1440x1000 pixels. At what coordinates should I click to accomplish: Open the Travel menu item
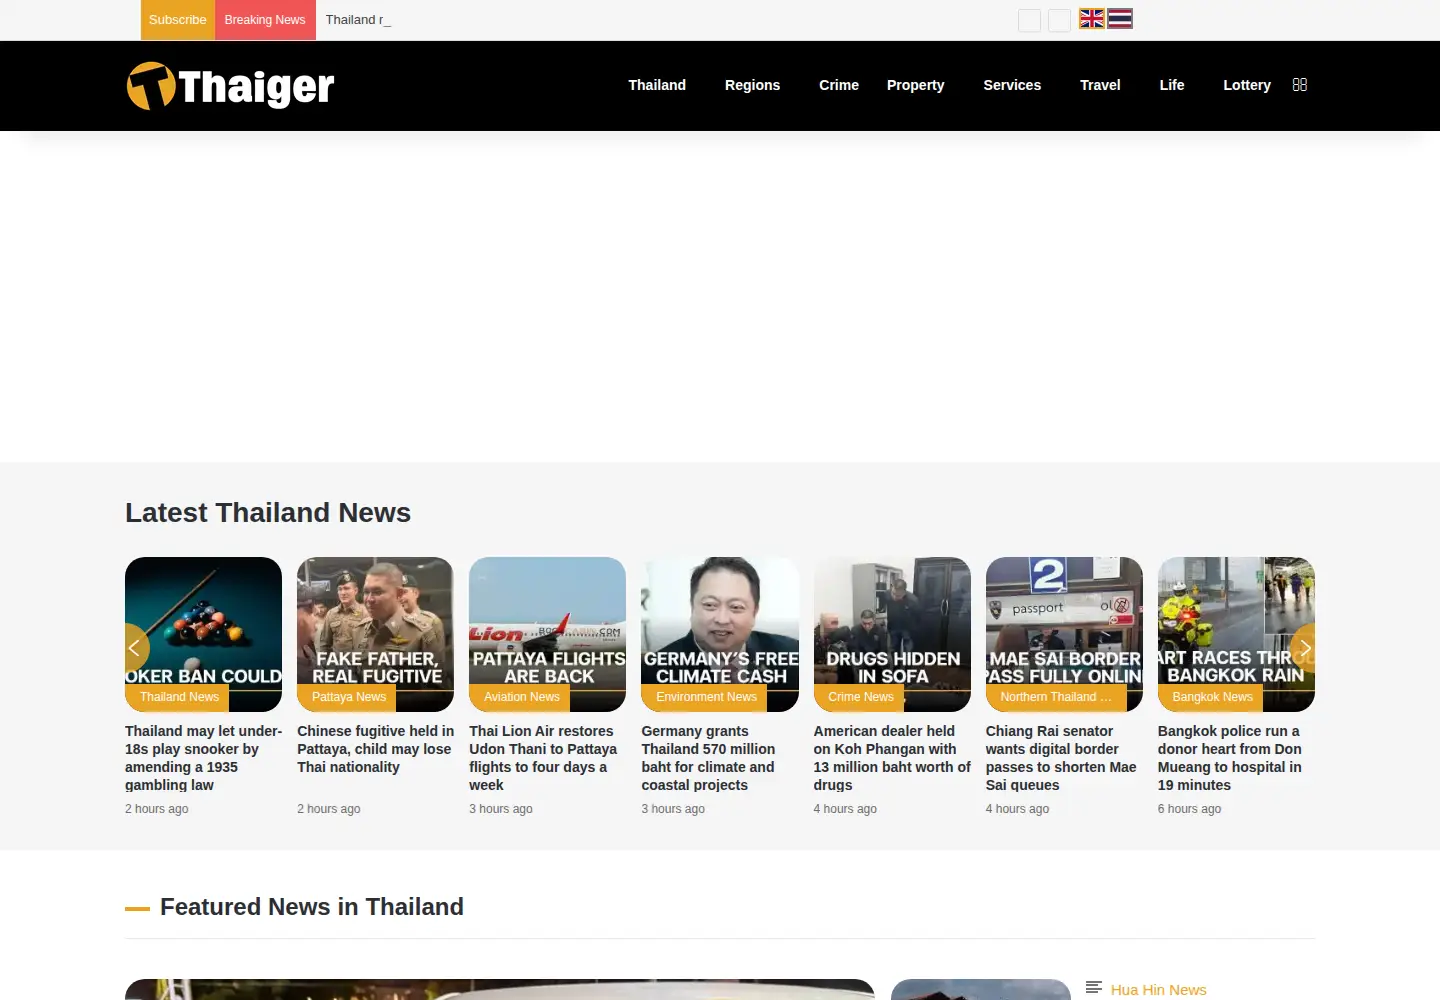[x=1100, y=85]
